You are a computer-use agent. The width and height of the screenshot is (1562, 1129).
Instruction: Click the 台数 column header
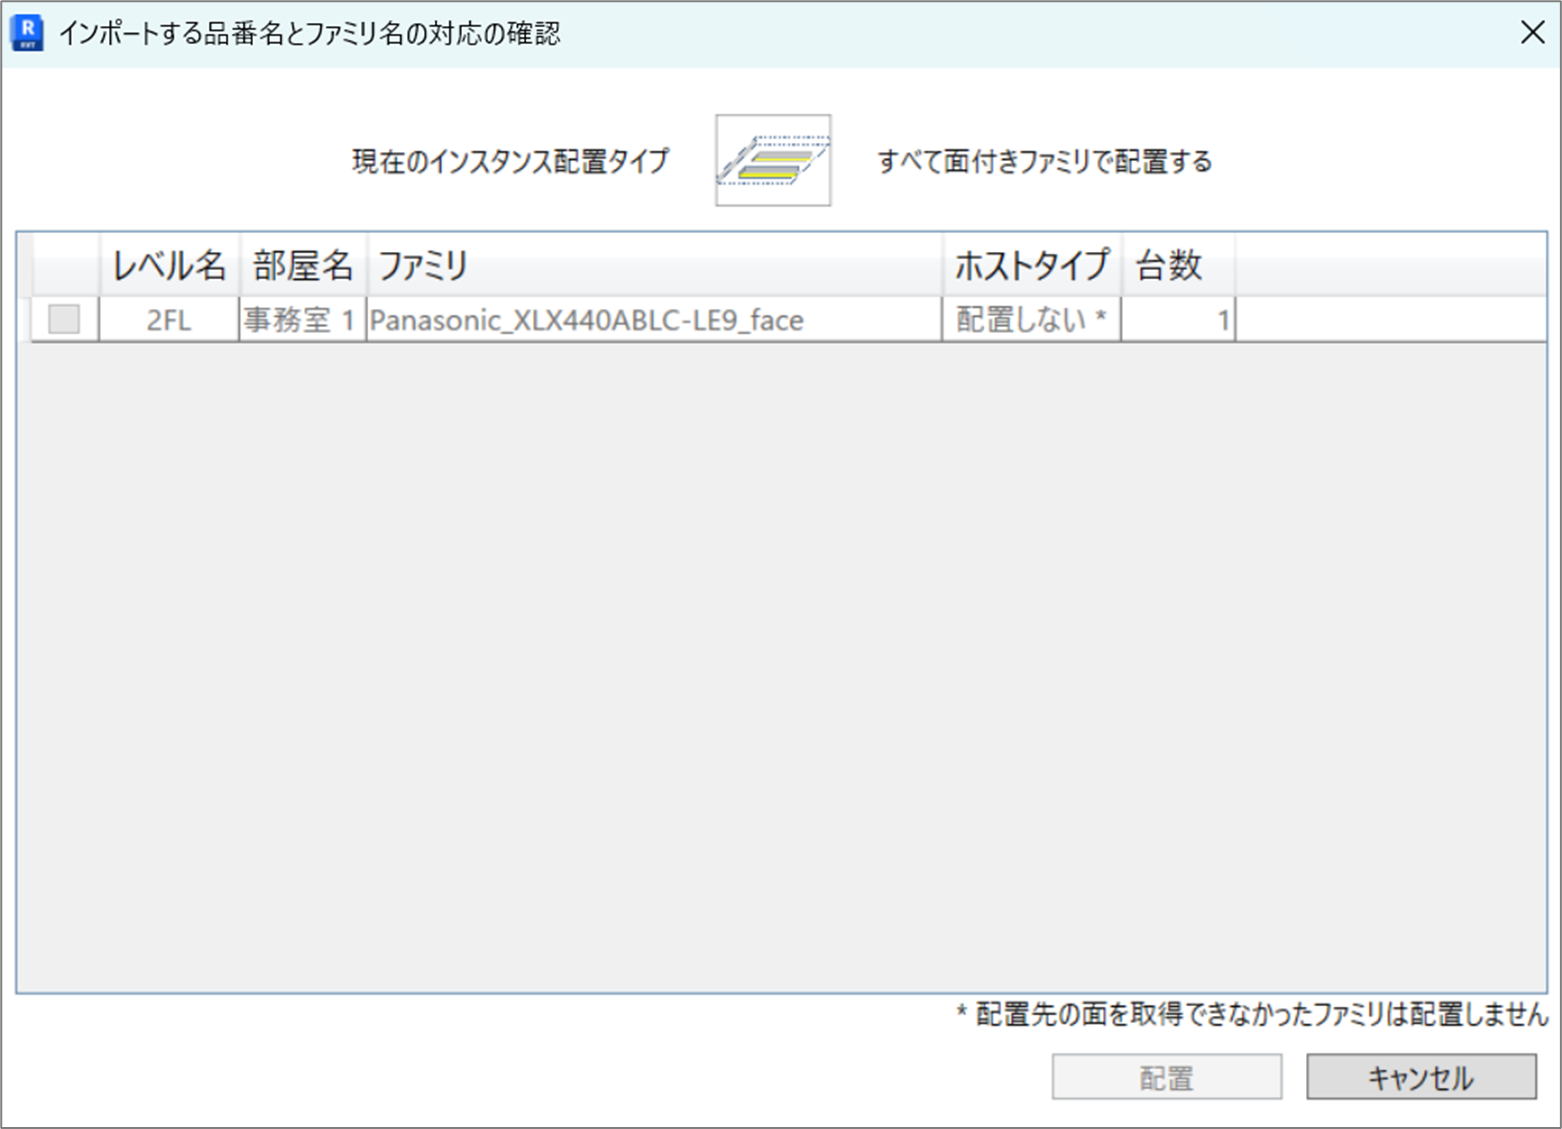tap(1177, 266)
